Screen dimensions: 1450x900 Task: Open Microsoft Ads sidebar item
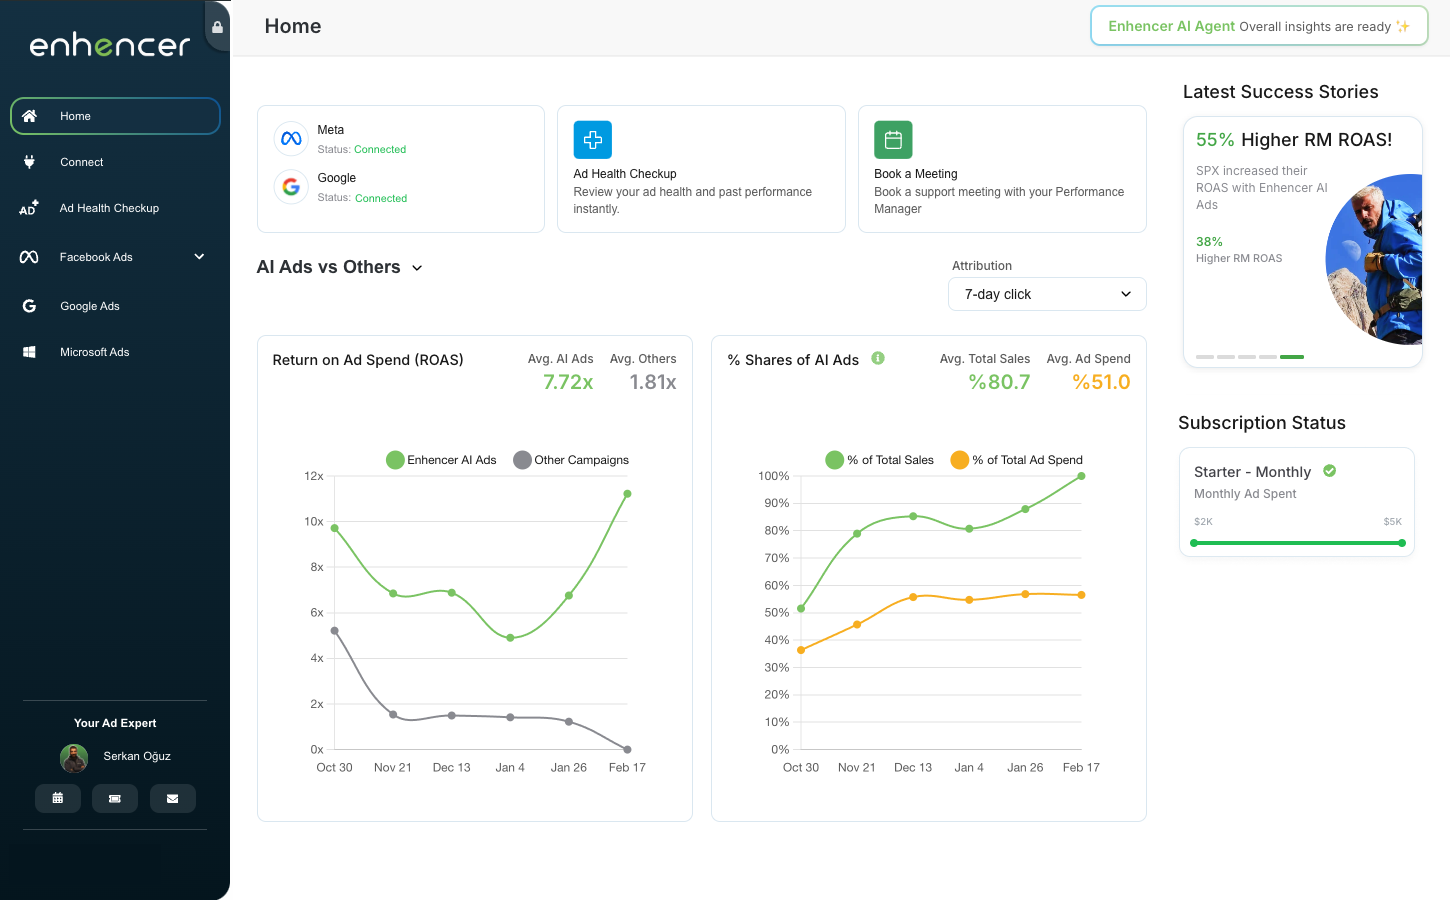(x=115, y=352)
